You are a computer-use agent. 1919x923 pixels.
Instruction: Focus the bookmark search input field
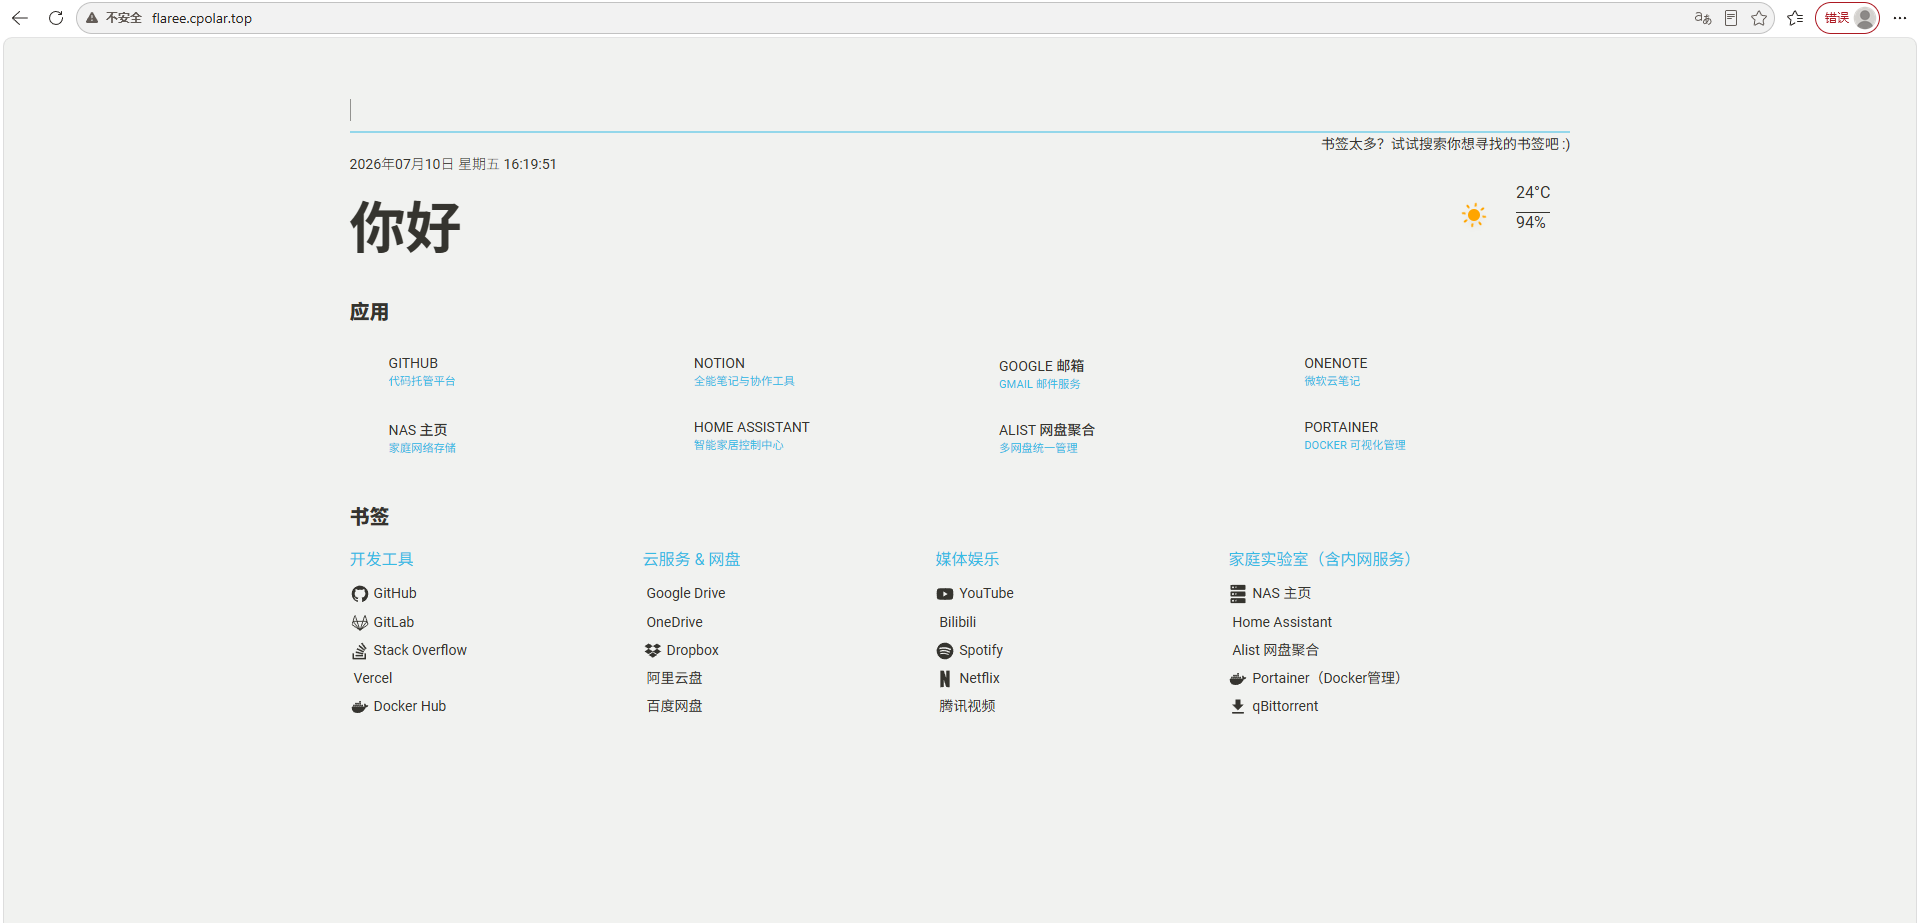(x=959, y=110)
